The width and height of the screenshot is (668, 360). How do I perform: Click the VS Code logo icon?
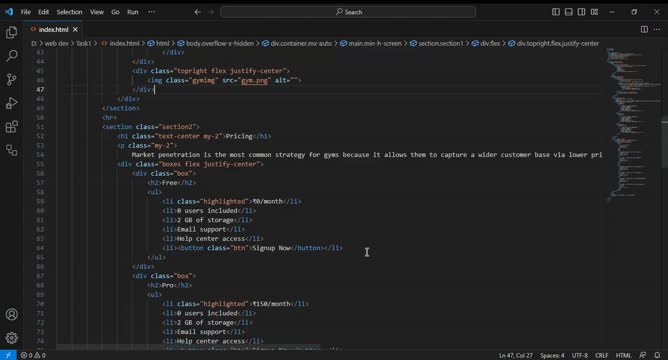[x=9, y=12]
